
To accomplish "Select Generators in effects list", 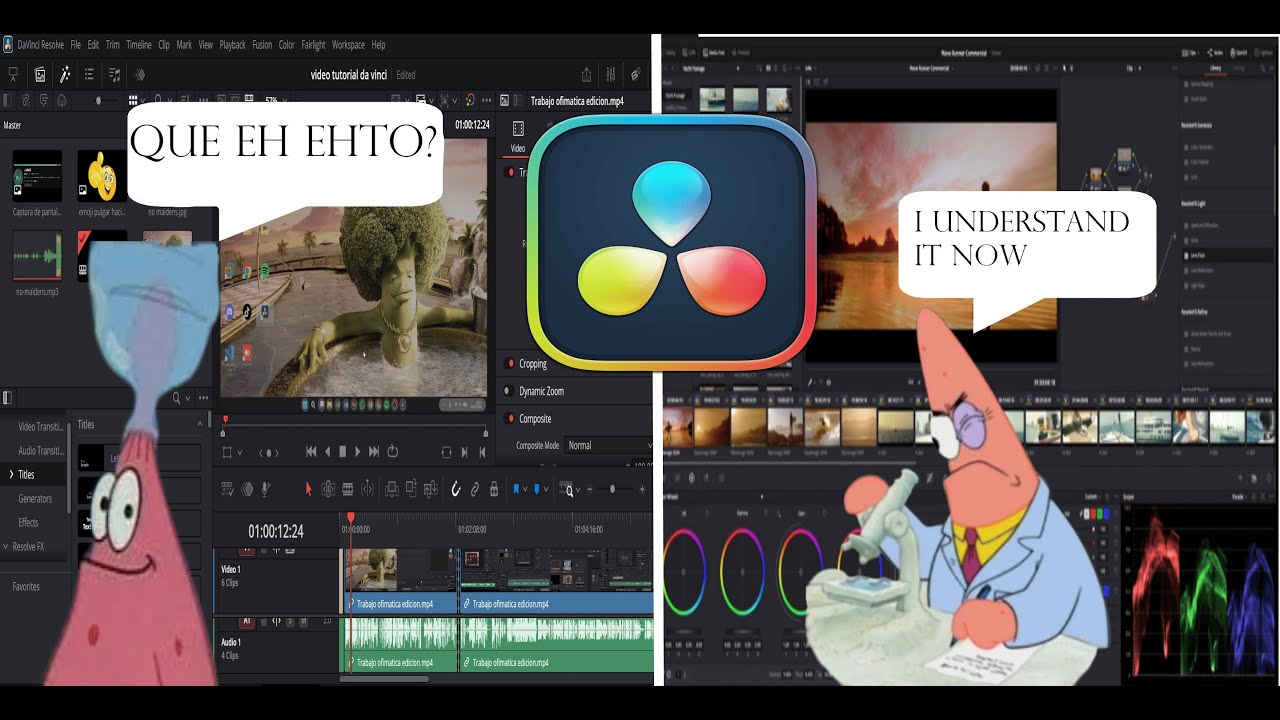I will click(35, 498).
